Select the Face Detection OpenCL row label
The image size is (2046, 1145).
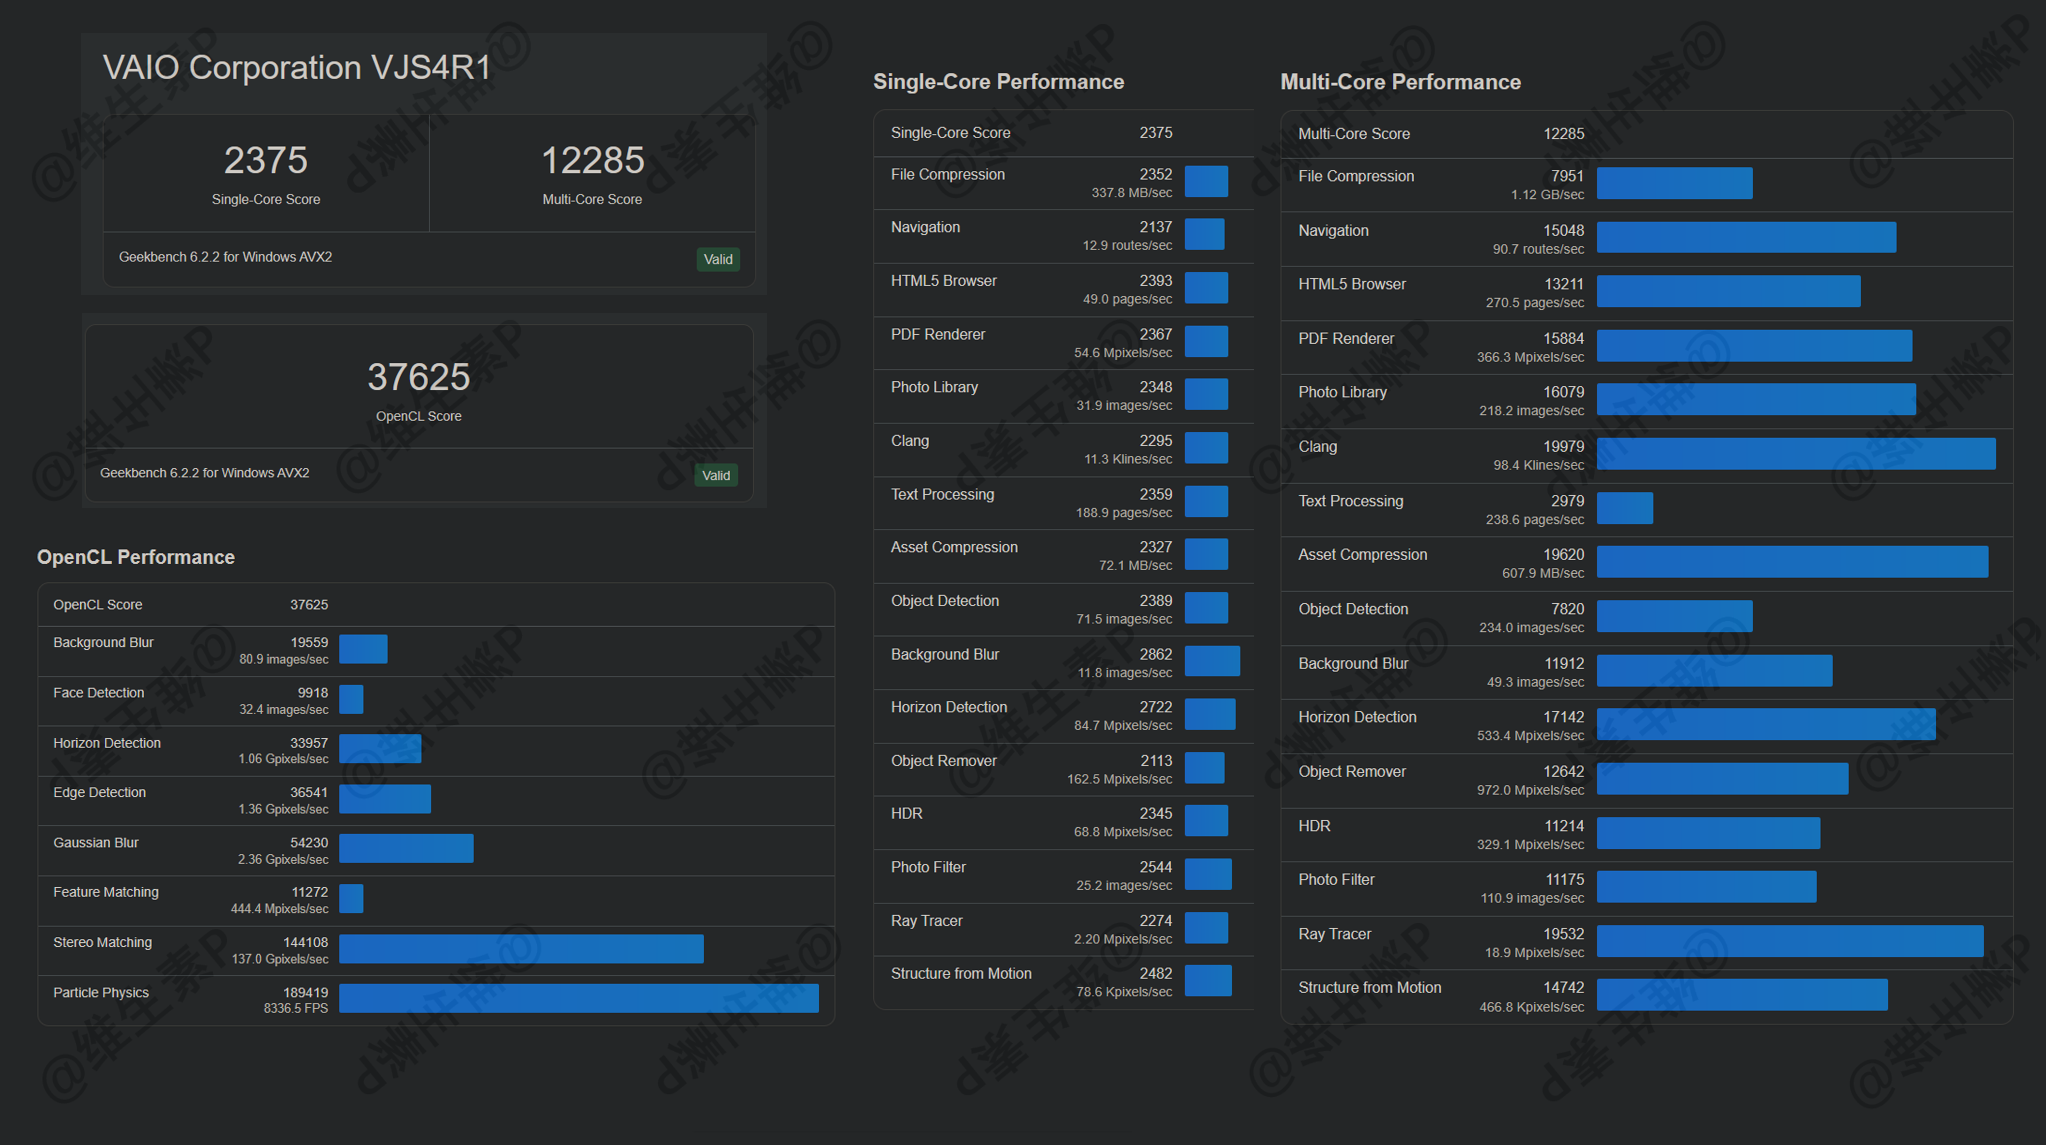coord(98,693)
